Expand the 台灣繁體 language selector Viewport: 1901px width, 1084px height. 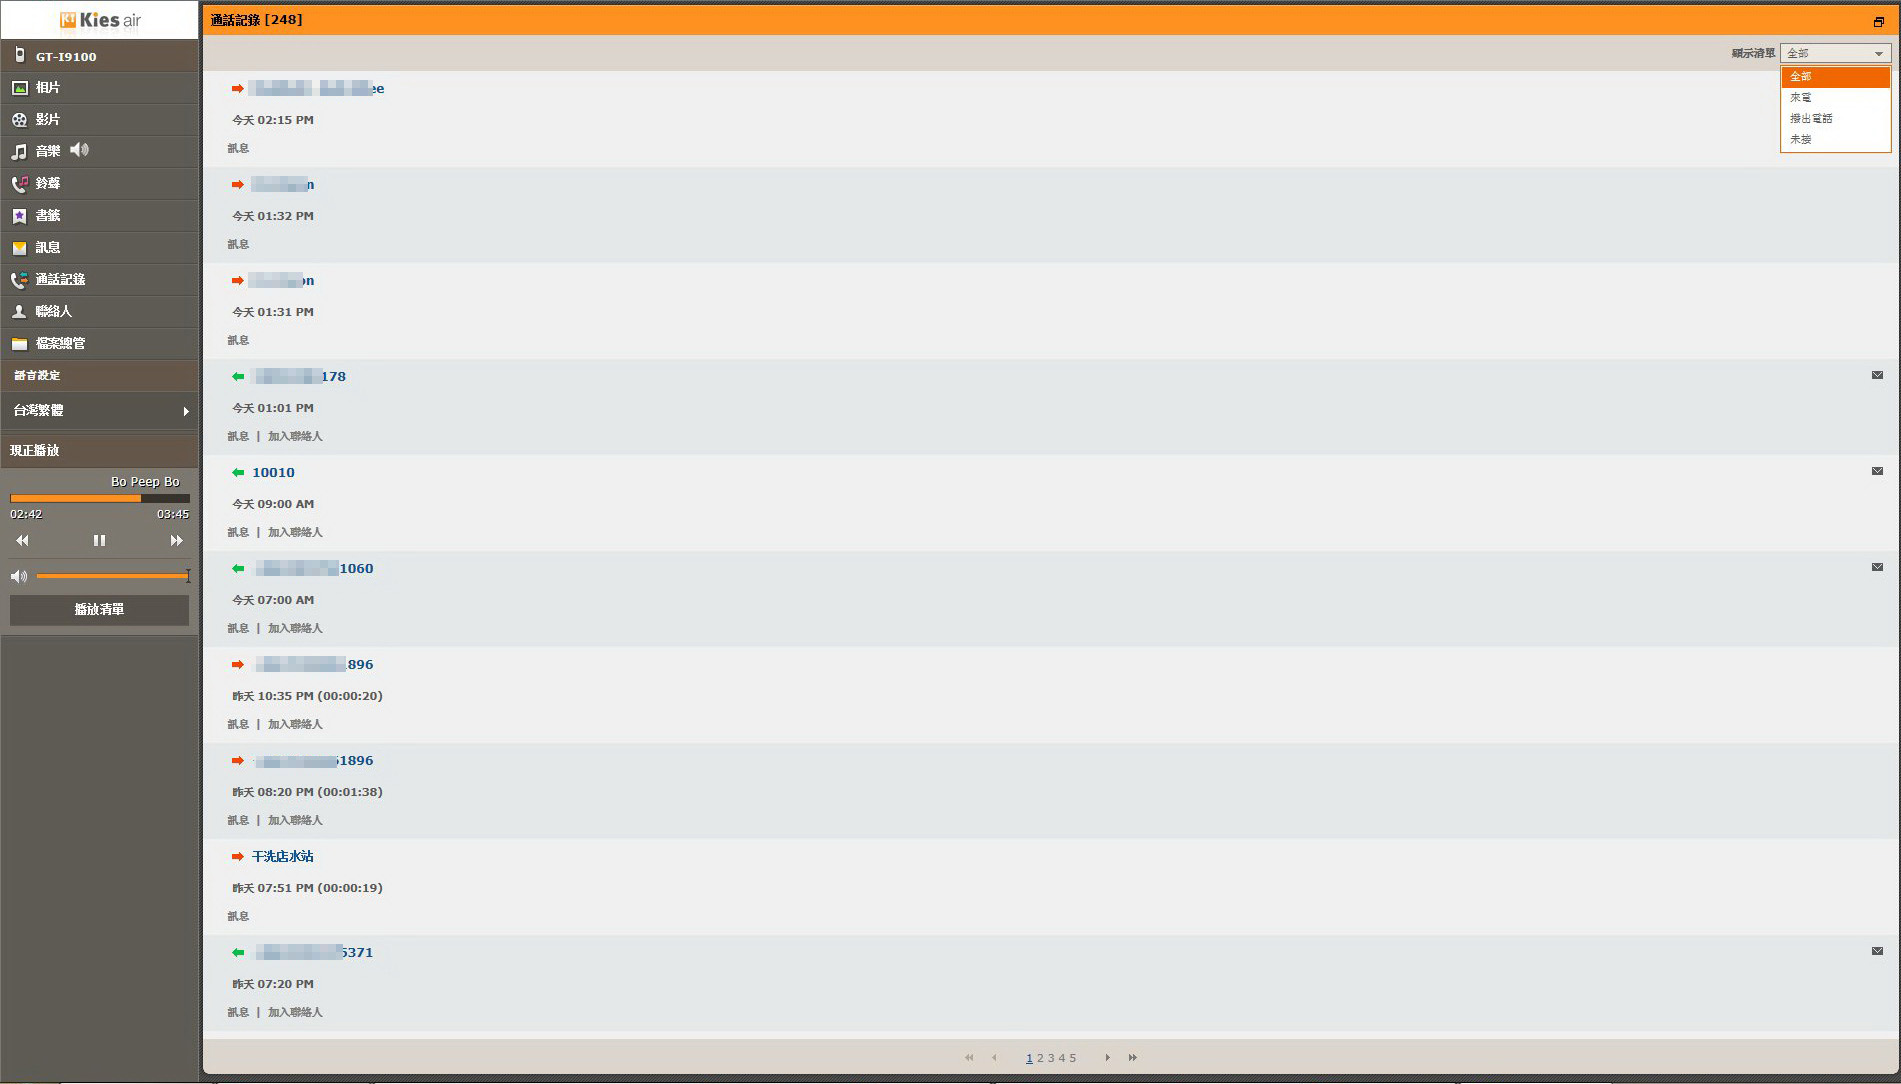pyautogui.click(x=99, y=411)
